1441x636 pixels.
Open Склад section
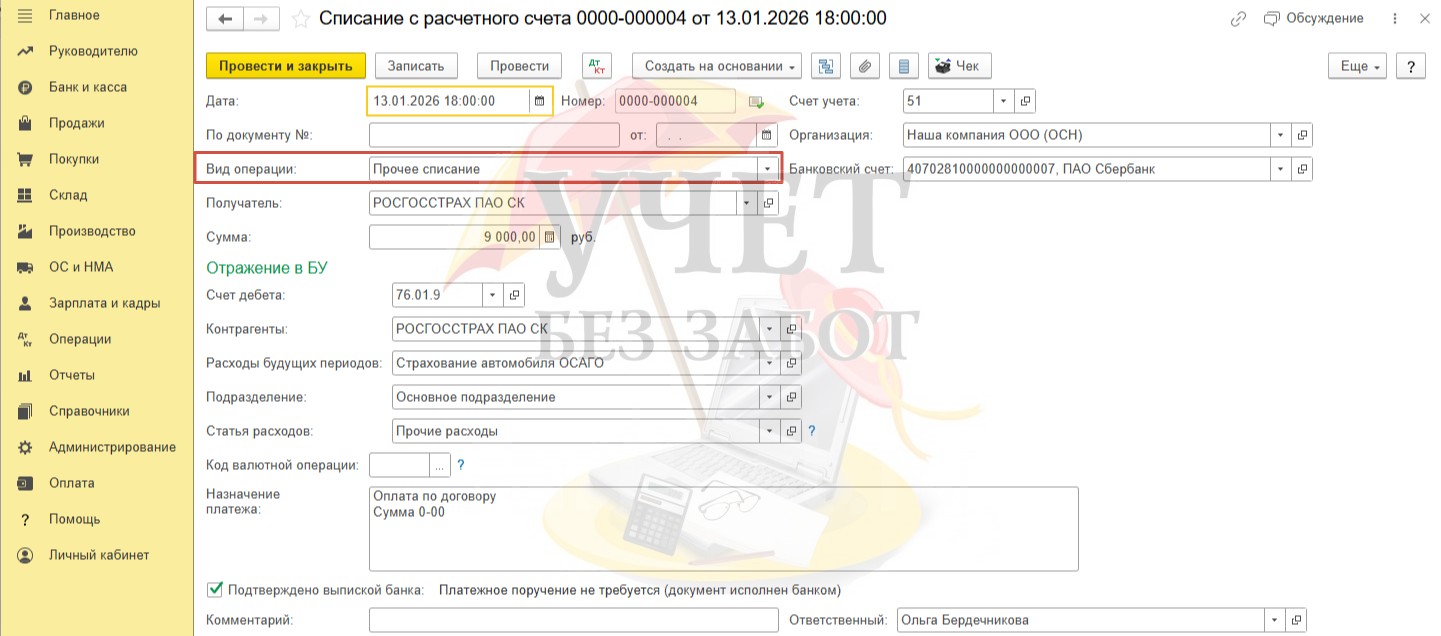coord(68,195)
